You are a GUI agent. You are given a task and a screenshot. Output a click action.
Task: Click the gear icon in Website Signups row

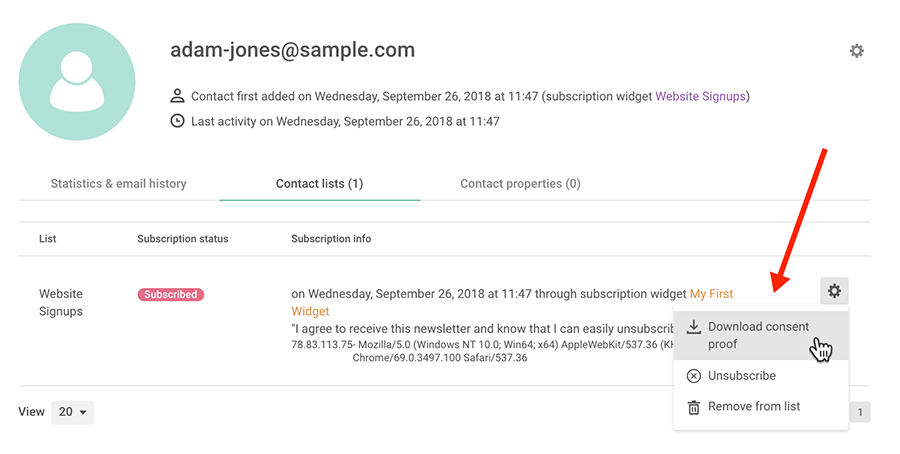click(x=834, y=291)
